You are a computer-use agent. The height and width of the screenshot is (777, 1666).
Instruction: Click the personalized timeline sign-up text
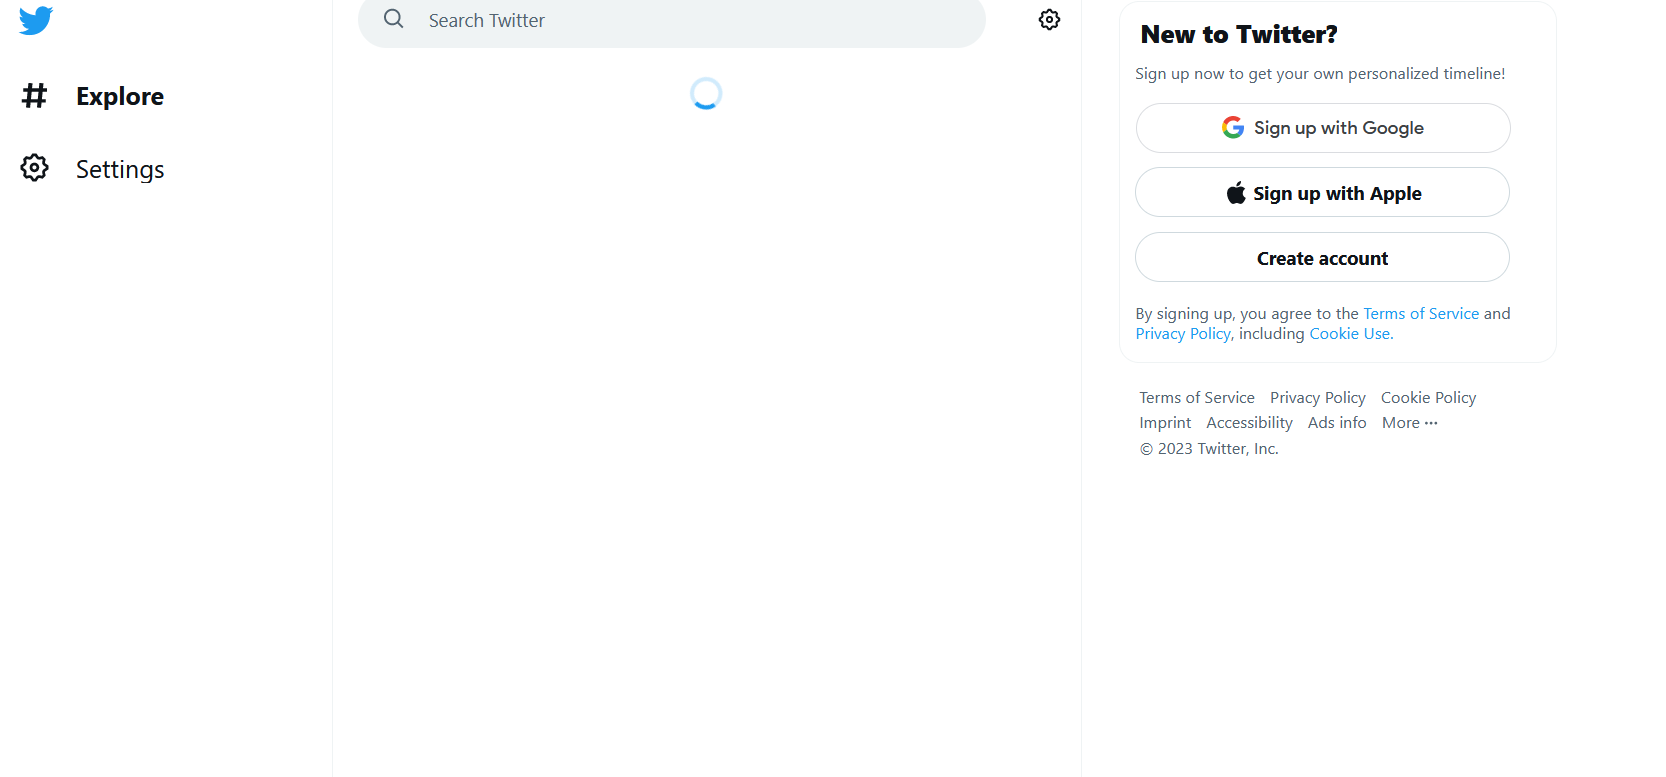click(x=1320, y=74)
